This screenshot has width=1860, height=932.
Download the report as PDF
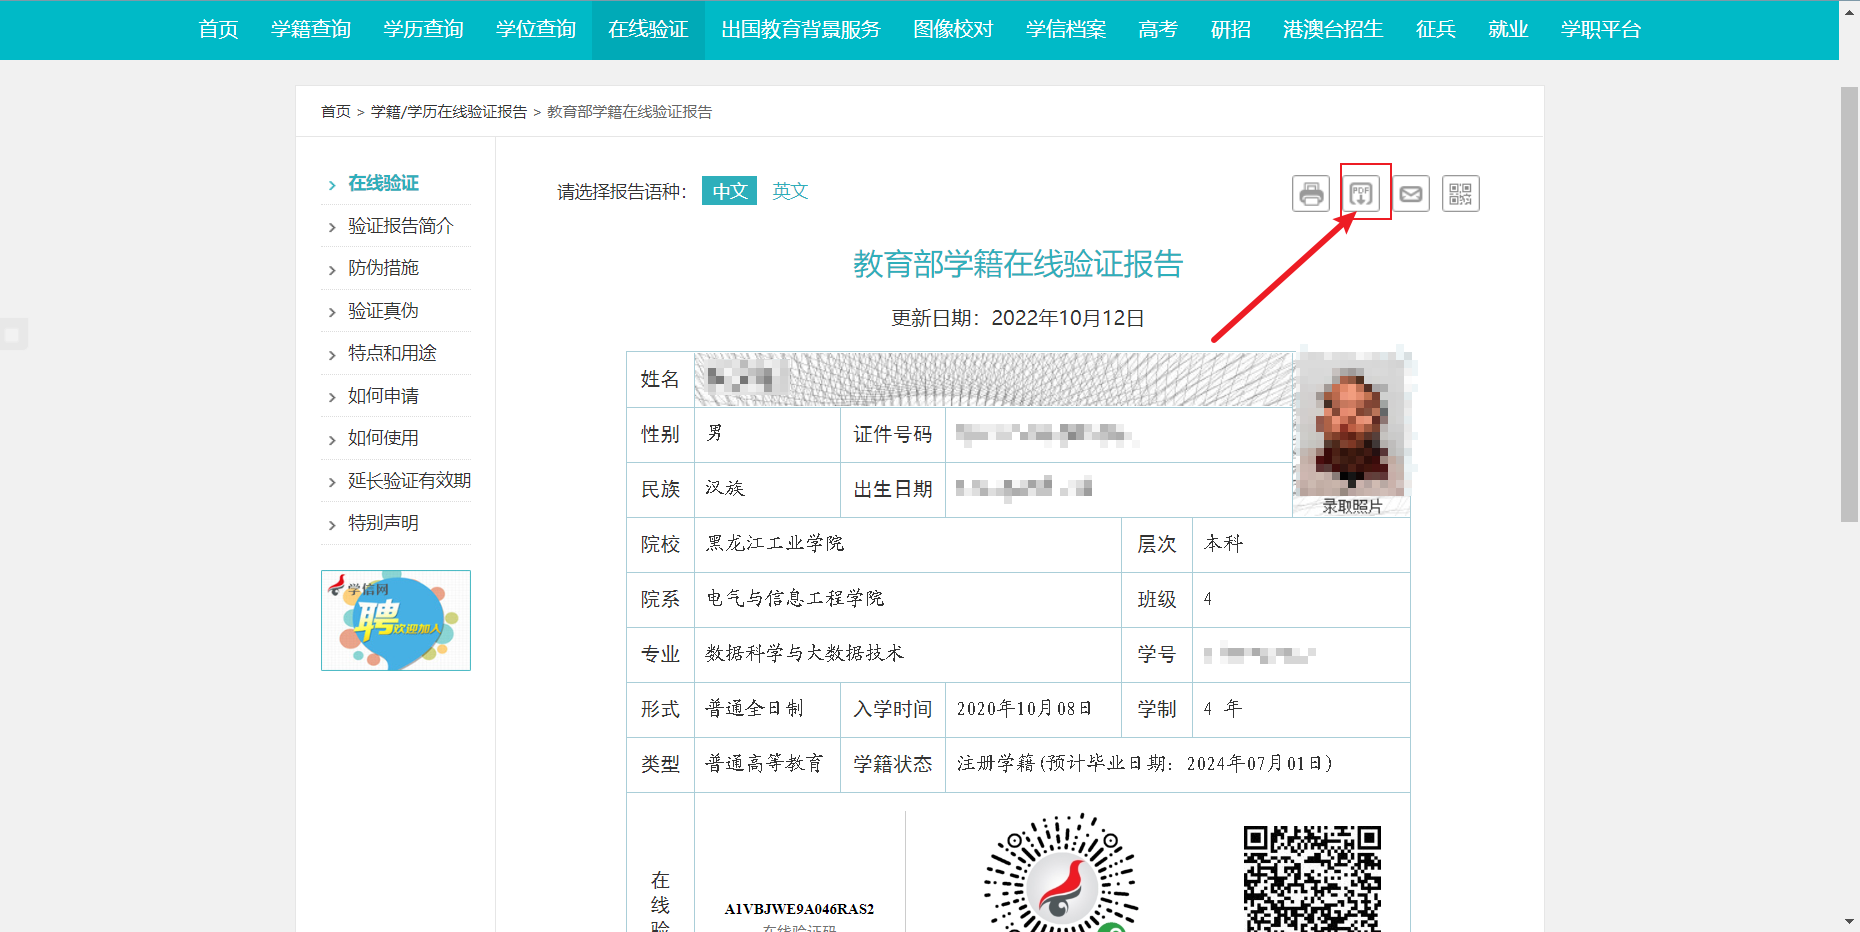(1361, 193)
